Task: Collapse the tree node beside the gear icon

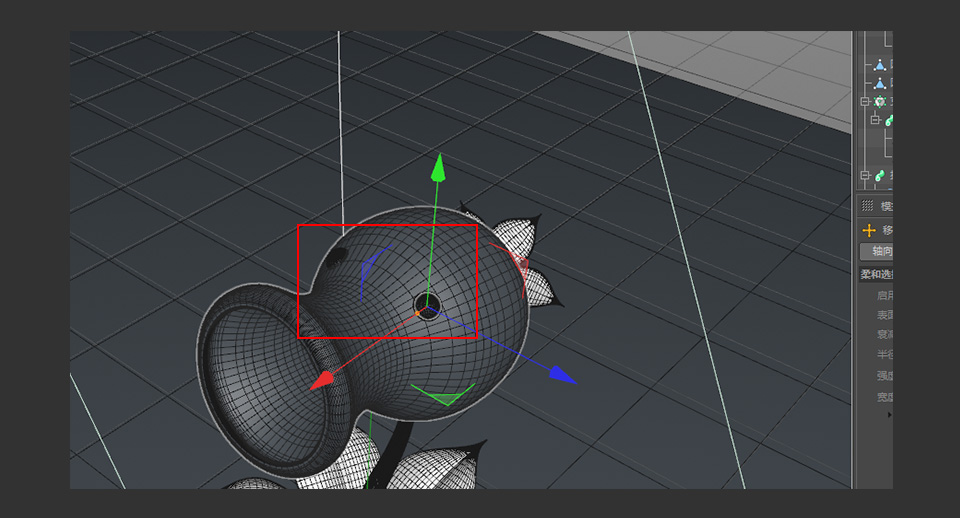Action: pyautogui.click(x=864, y=102)
